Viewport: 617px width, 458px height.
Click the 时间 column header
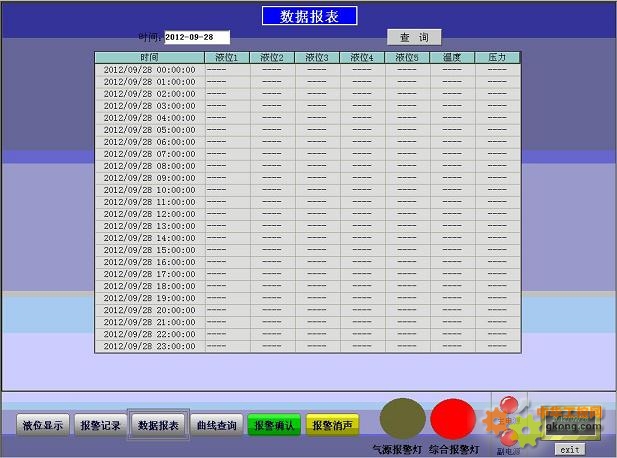point(150,57)
